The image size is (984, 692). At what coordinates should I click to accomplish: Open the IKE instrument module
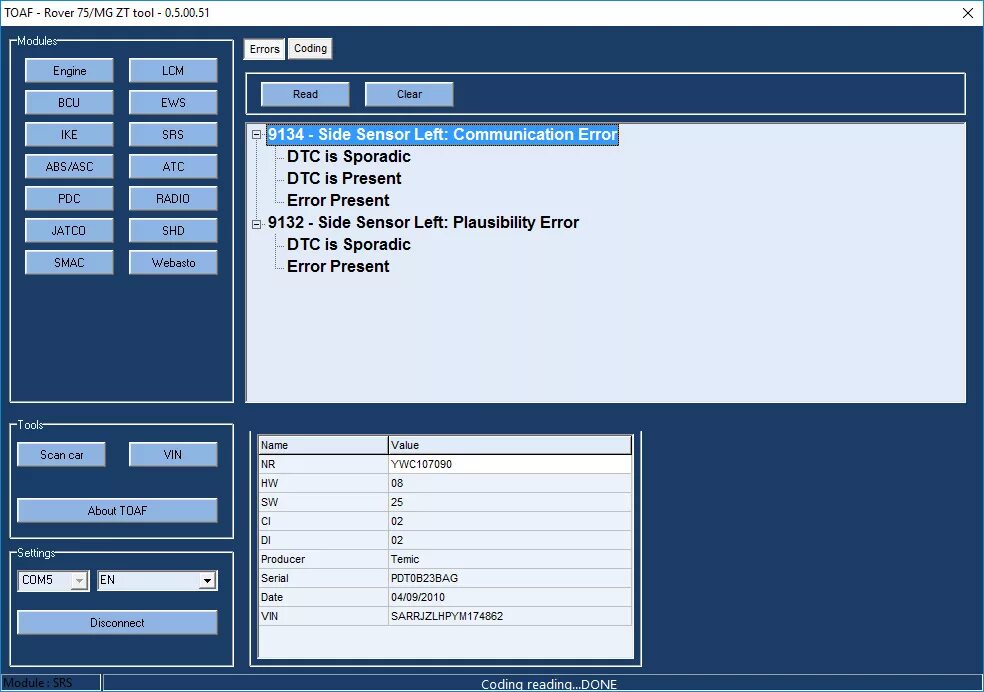(x=69, y=135)
